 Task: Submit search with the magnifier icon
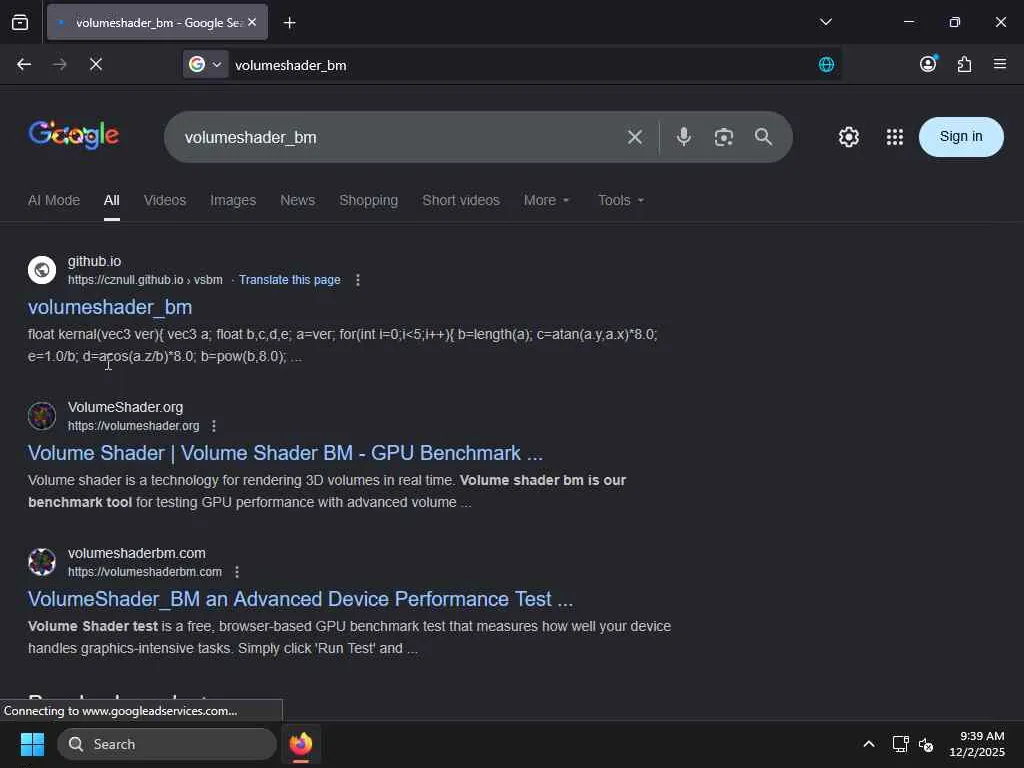763,136
